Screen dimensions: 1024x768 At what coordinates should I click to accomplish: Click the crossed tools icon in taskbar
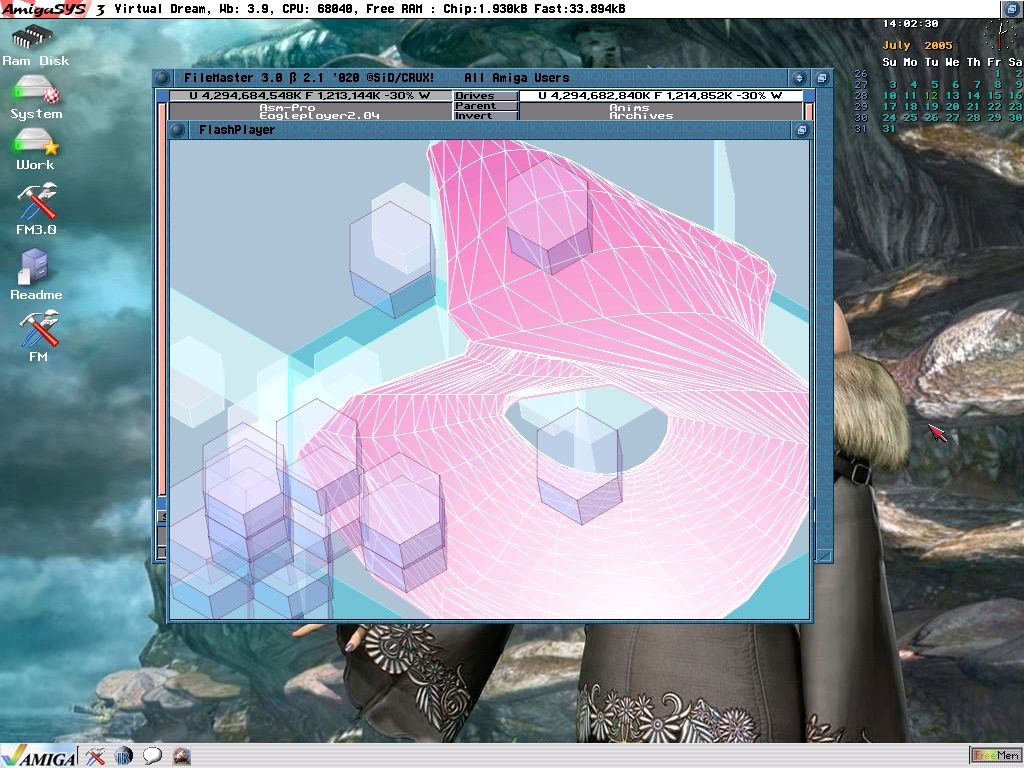pos(95,756)
